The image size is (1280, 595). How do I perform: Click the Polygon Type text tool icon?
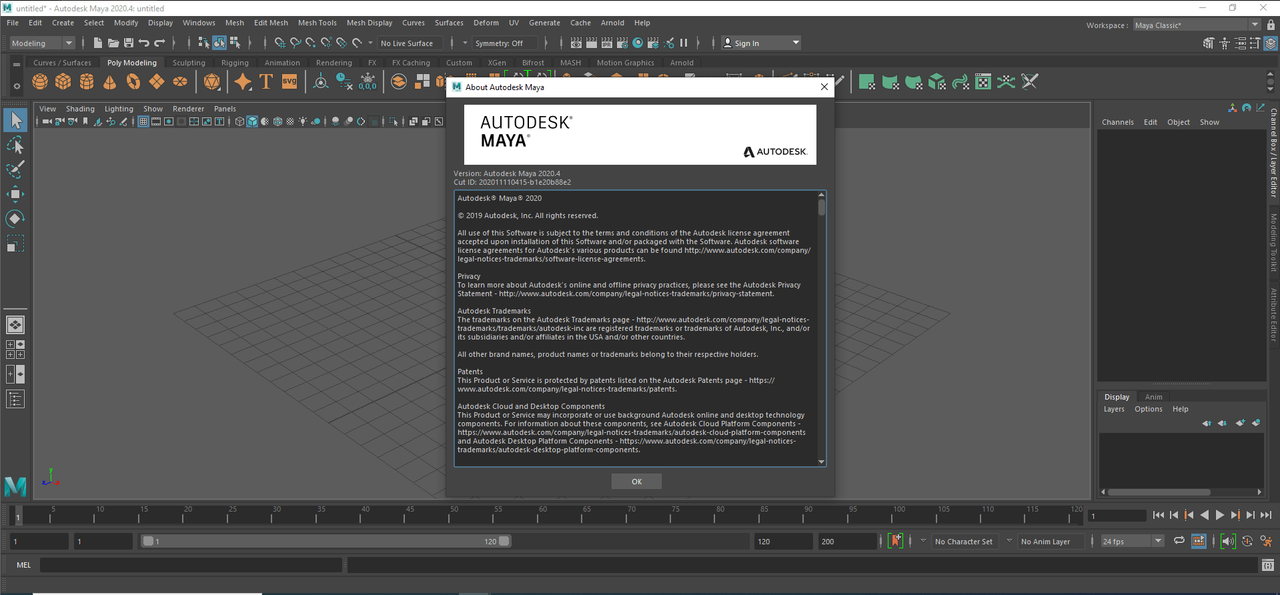click(x=266, y=81)
